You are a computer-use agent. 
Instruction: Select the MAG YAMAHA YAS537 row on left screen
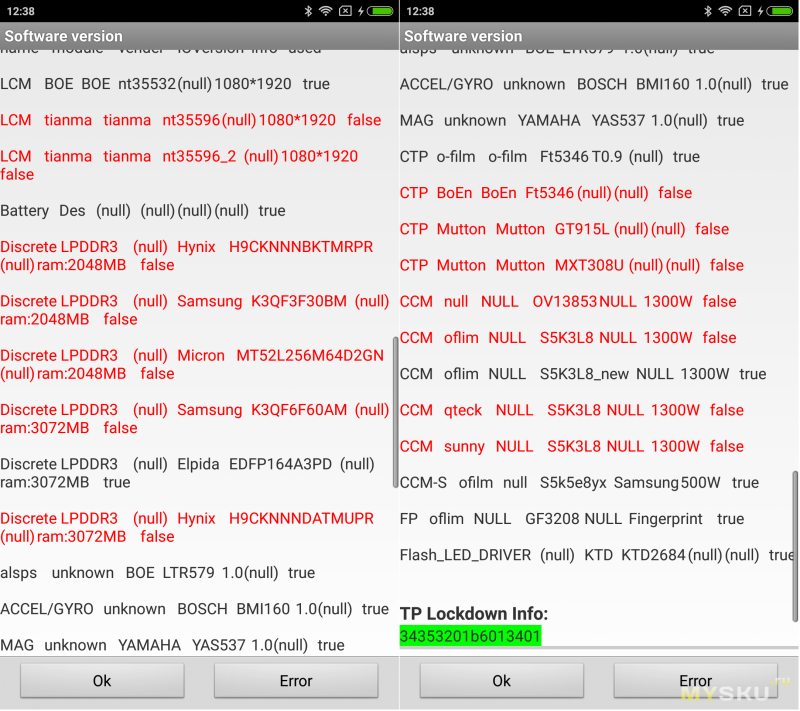coord(172,645)
